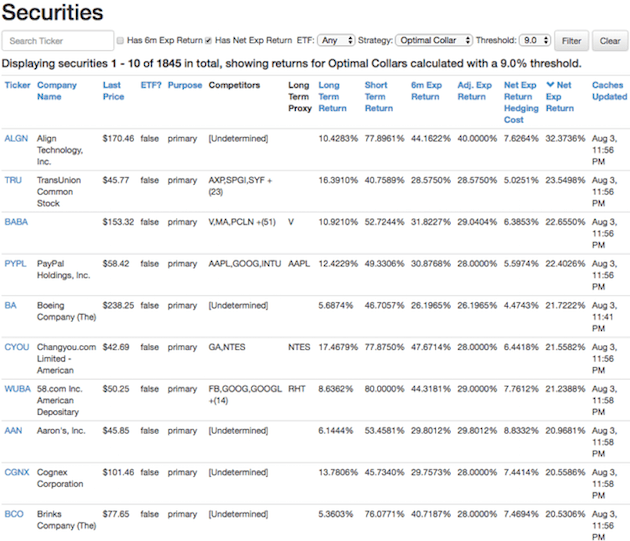Open the Strategy dropdown showing Optimal Collar
Viewport: 630px width, 541px height.
tap(433, 41)
